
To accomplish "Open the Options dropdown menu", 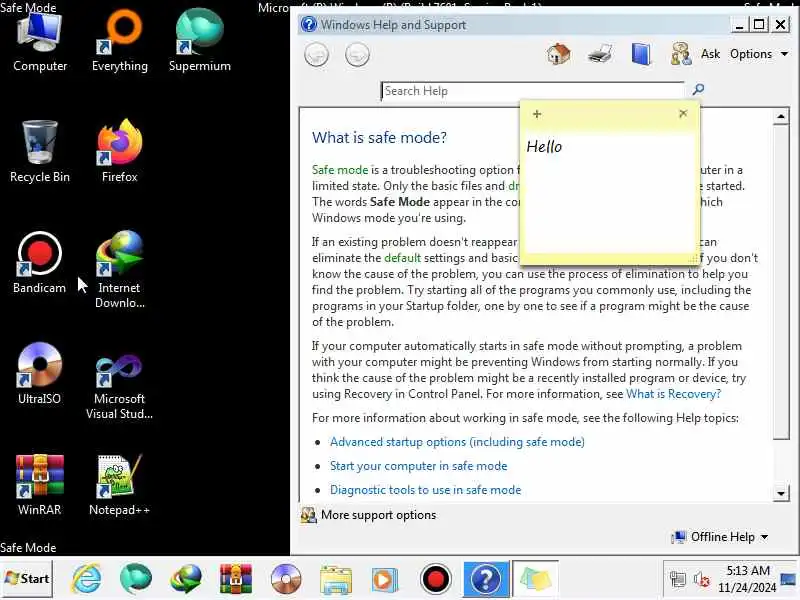I will tap(759, 54).
